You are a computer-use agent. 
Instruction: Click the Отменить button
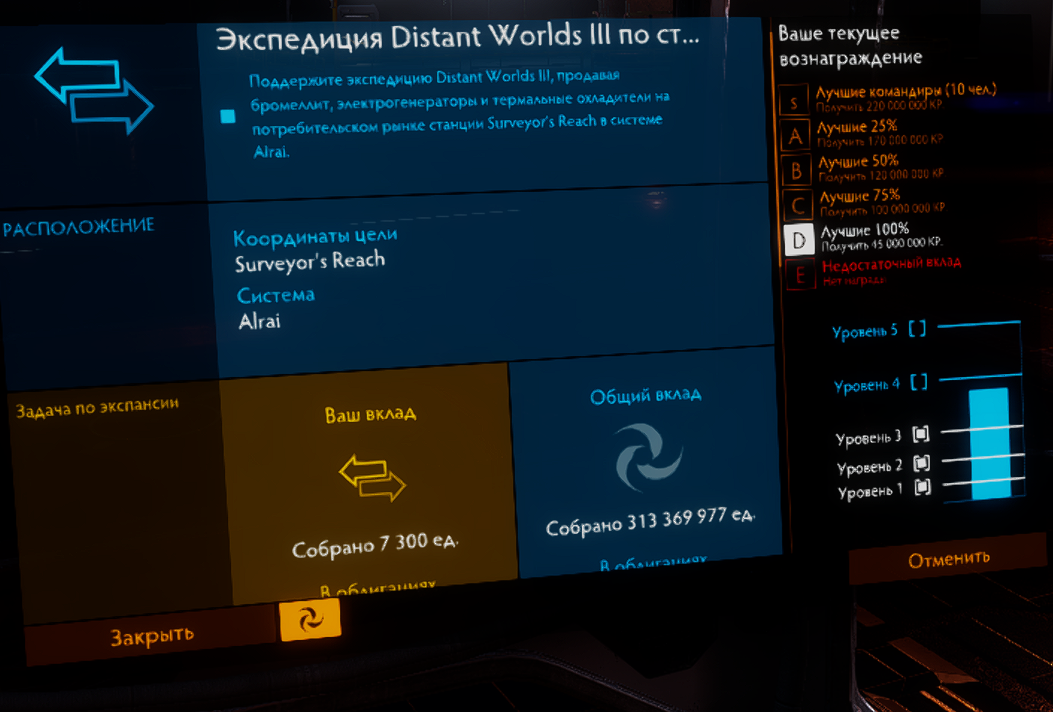[x=948, y=559]
